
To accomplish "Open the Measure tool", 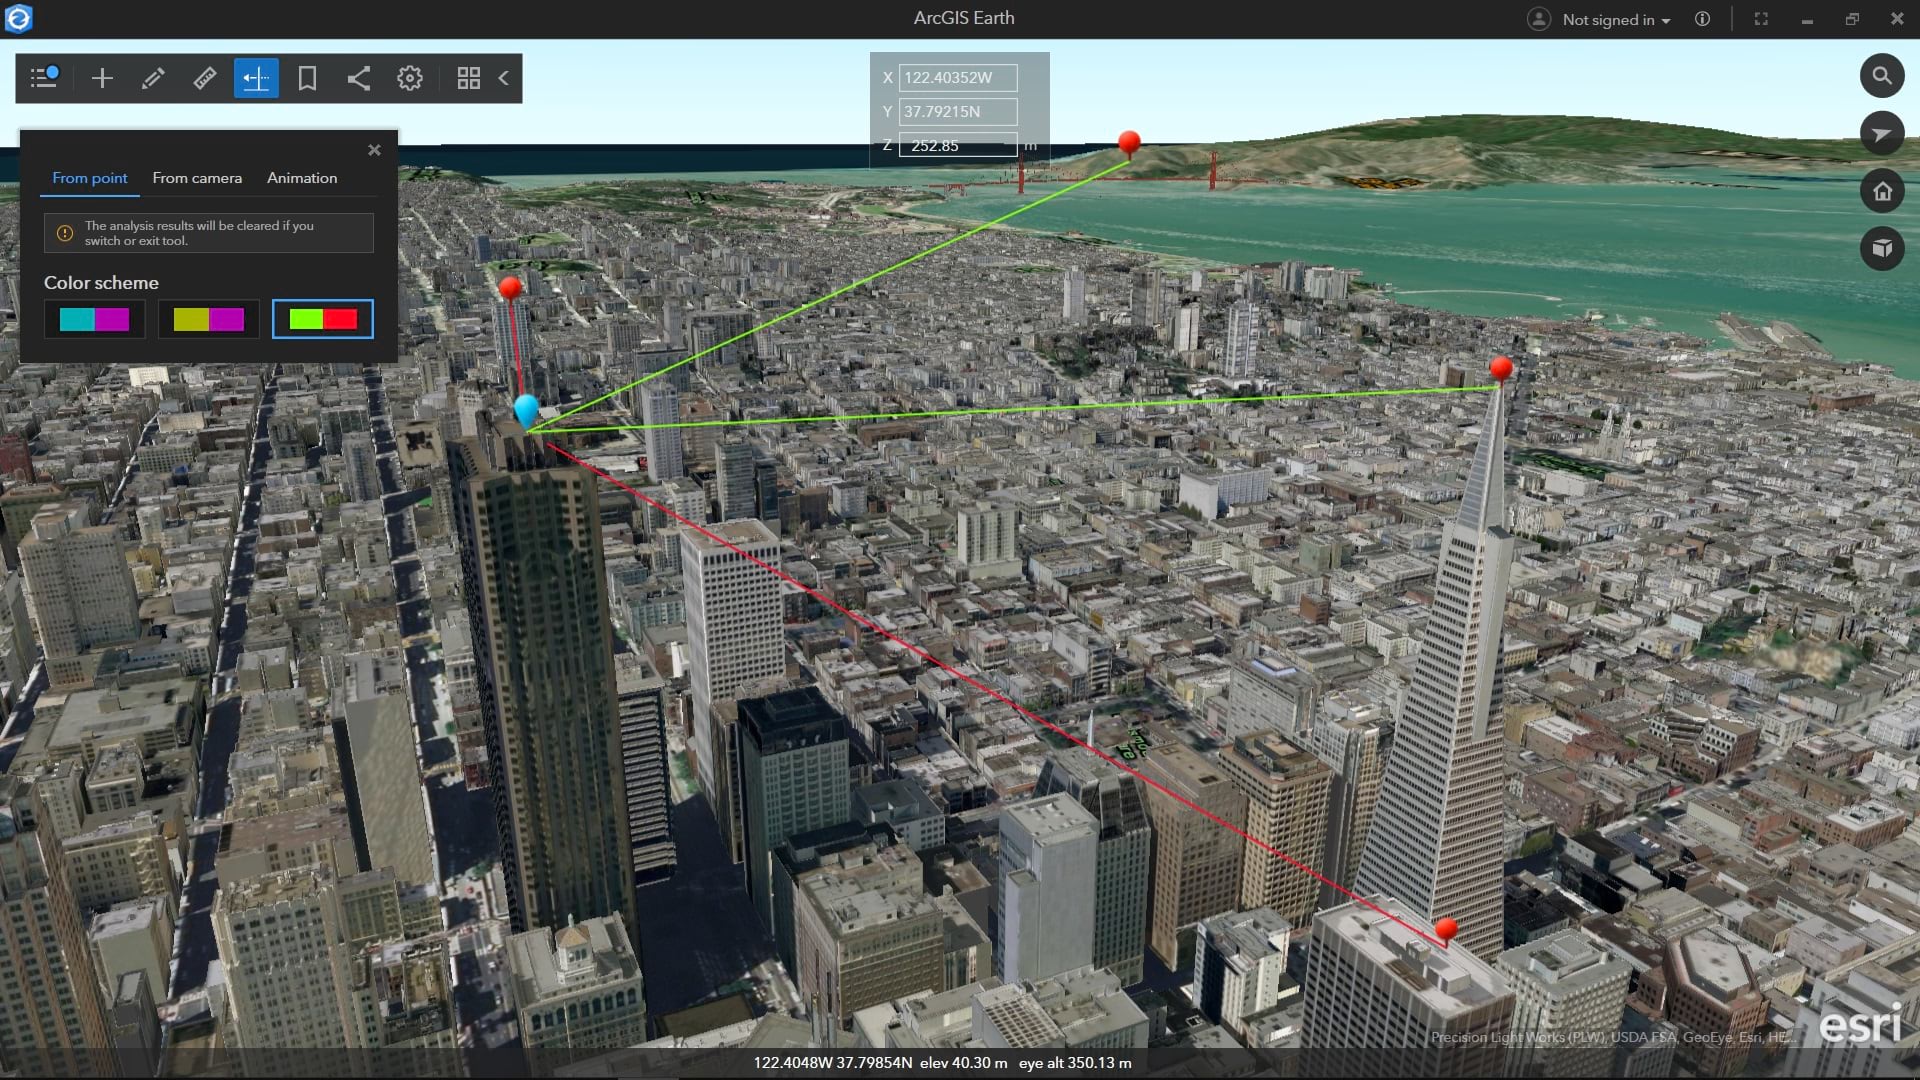I will click(204, 78).
